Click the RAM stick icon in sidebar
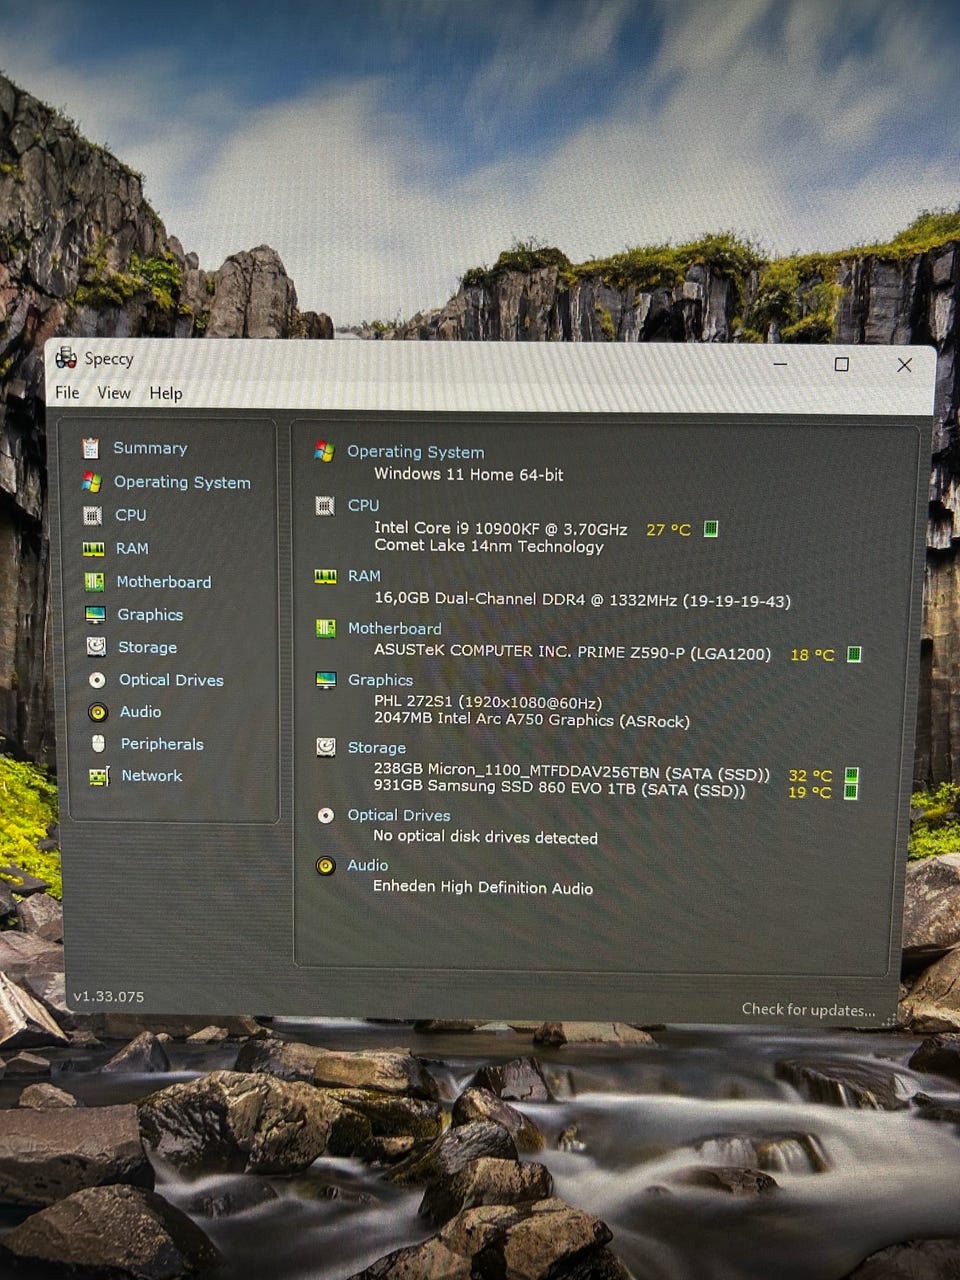The height and width of the screenshot is (1280, 960). coord(93,548)
